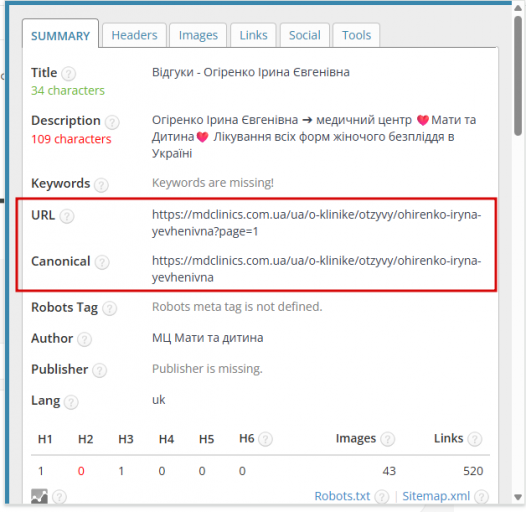Viewport: 526px width, 512px height.
Task: Open the Headers tab
Action: [134, 35]
